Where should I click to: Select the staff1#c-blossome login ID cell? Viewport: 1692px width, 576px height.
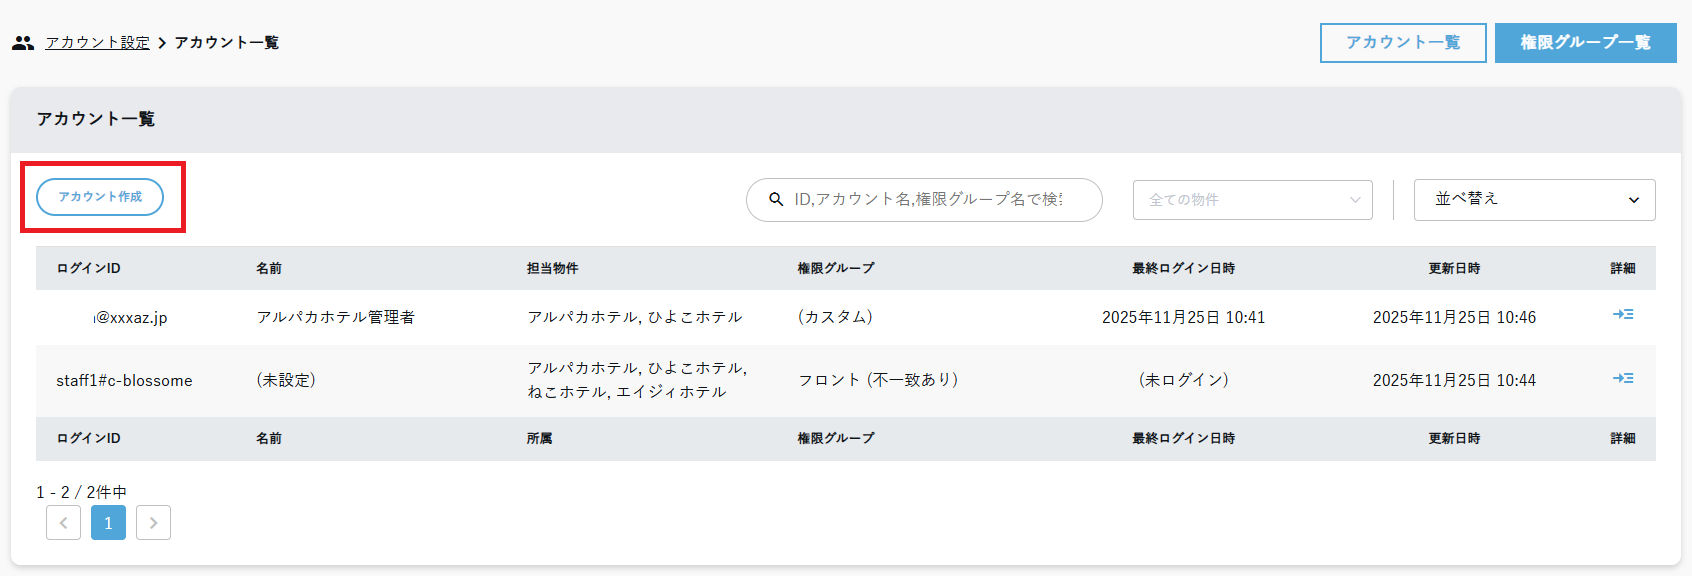click(124, 381)
